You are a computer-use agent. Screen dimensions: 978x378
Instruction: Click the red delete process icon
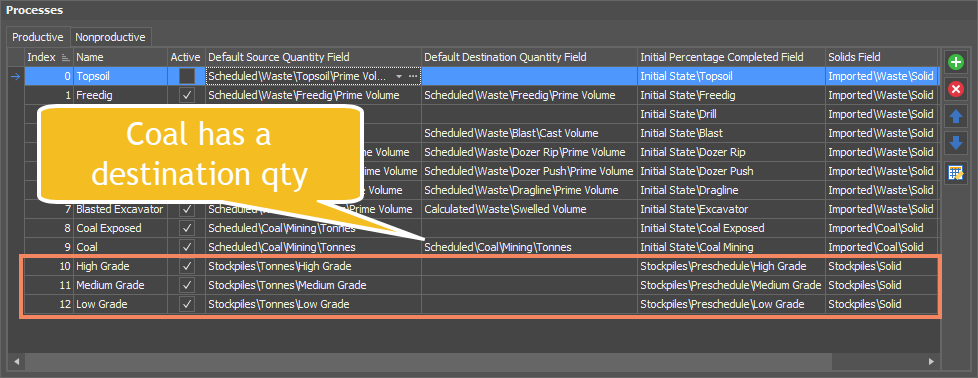956,90
